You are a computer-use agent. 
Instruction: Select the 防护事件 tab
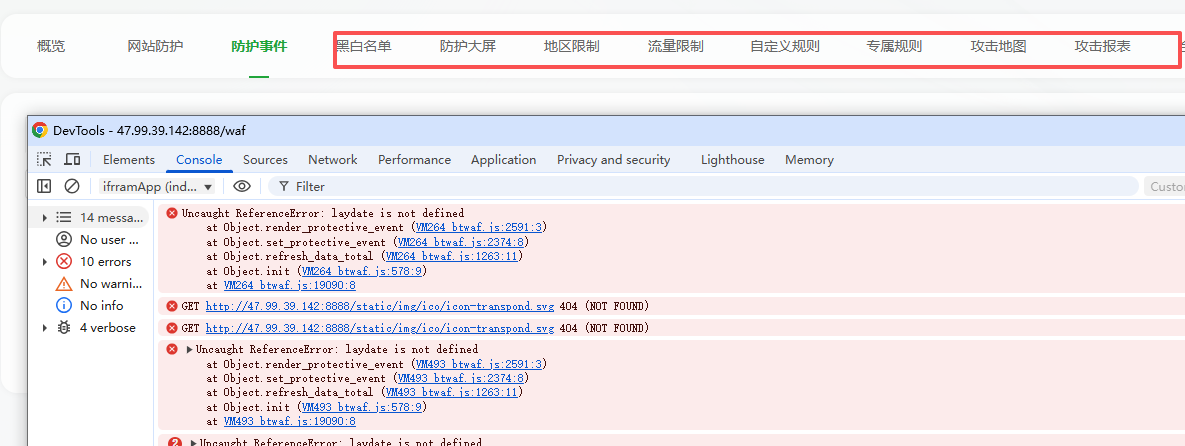pyautogui.click(x=259, y=46)
